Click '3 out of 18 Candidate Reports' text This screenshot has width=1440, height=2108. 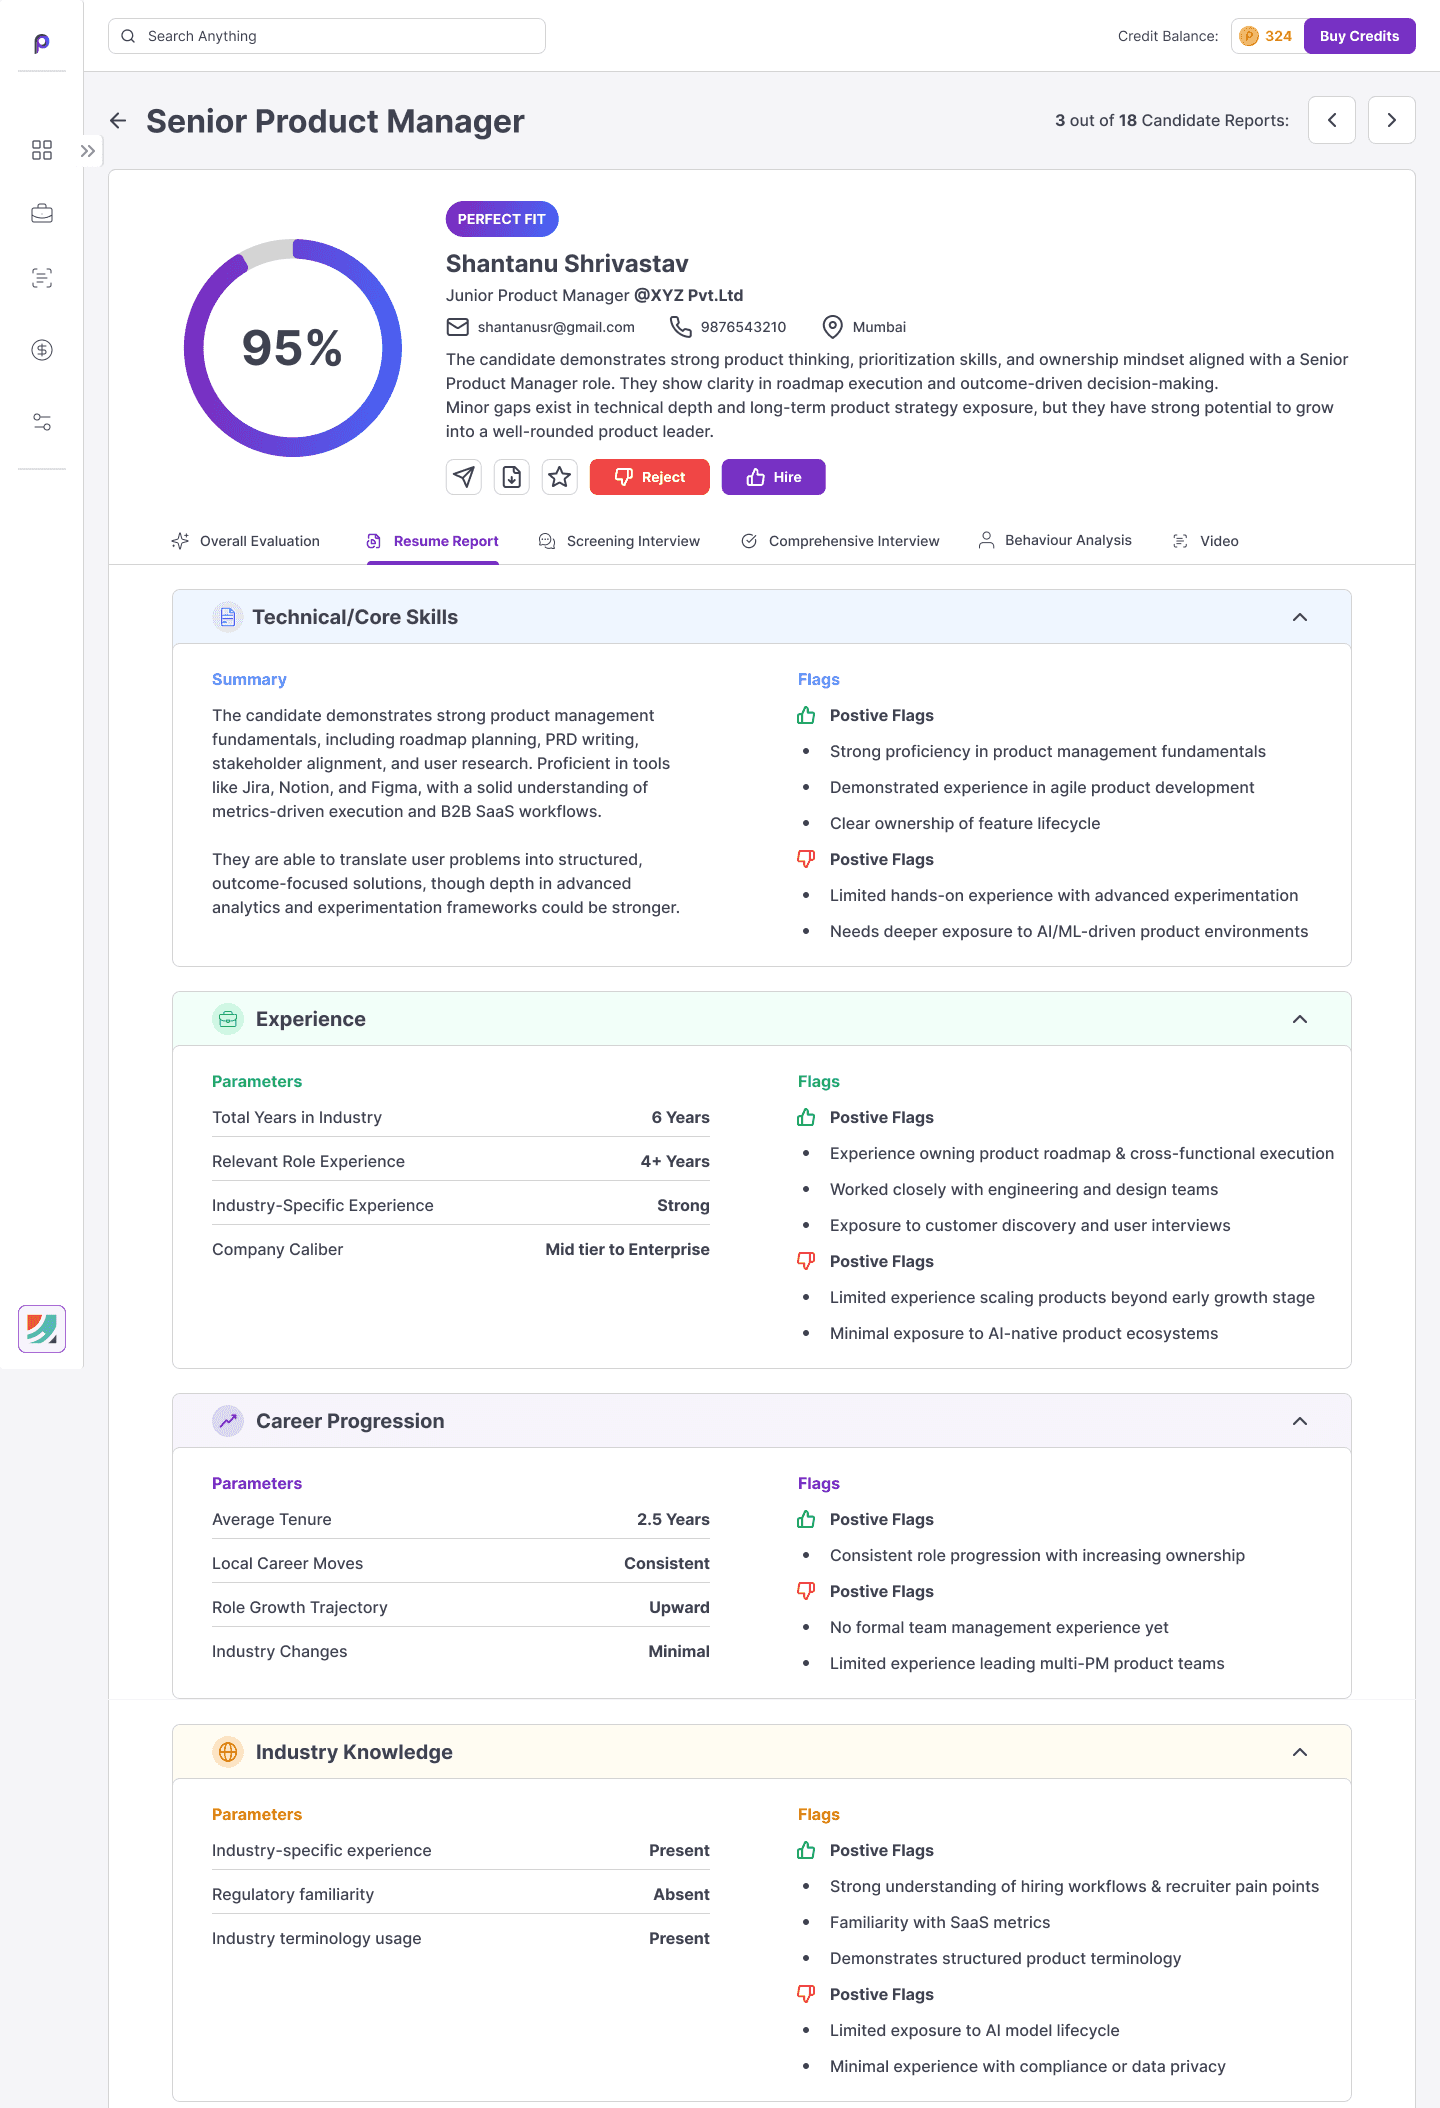[1172, 120]
